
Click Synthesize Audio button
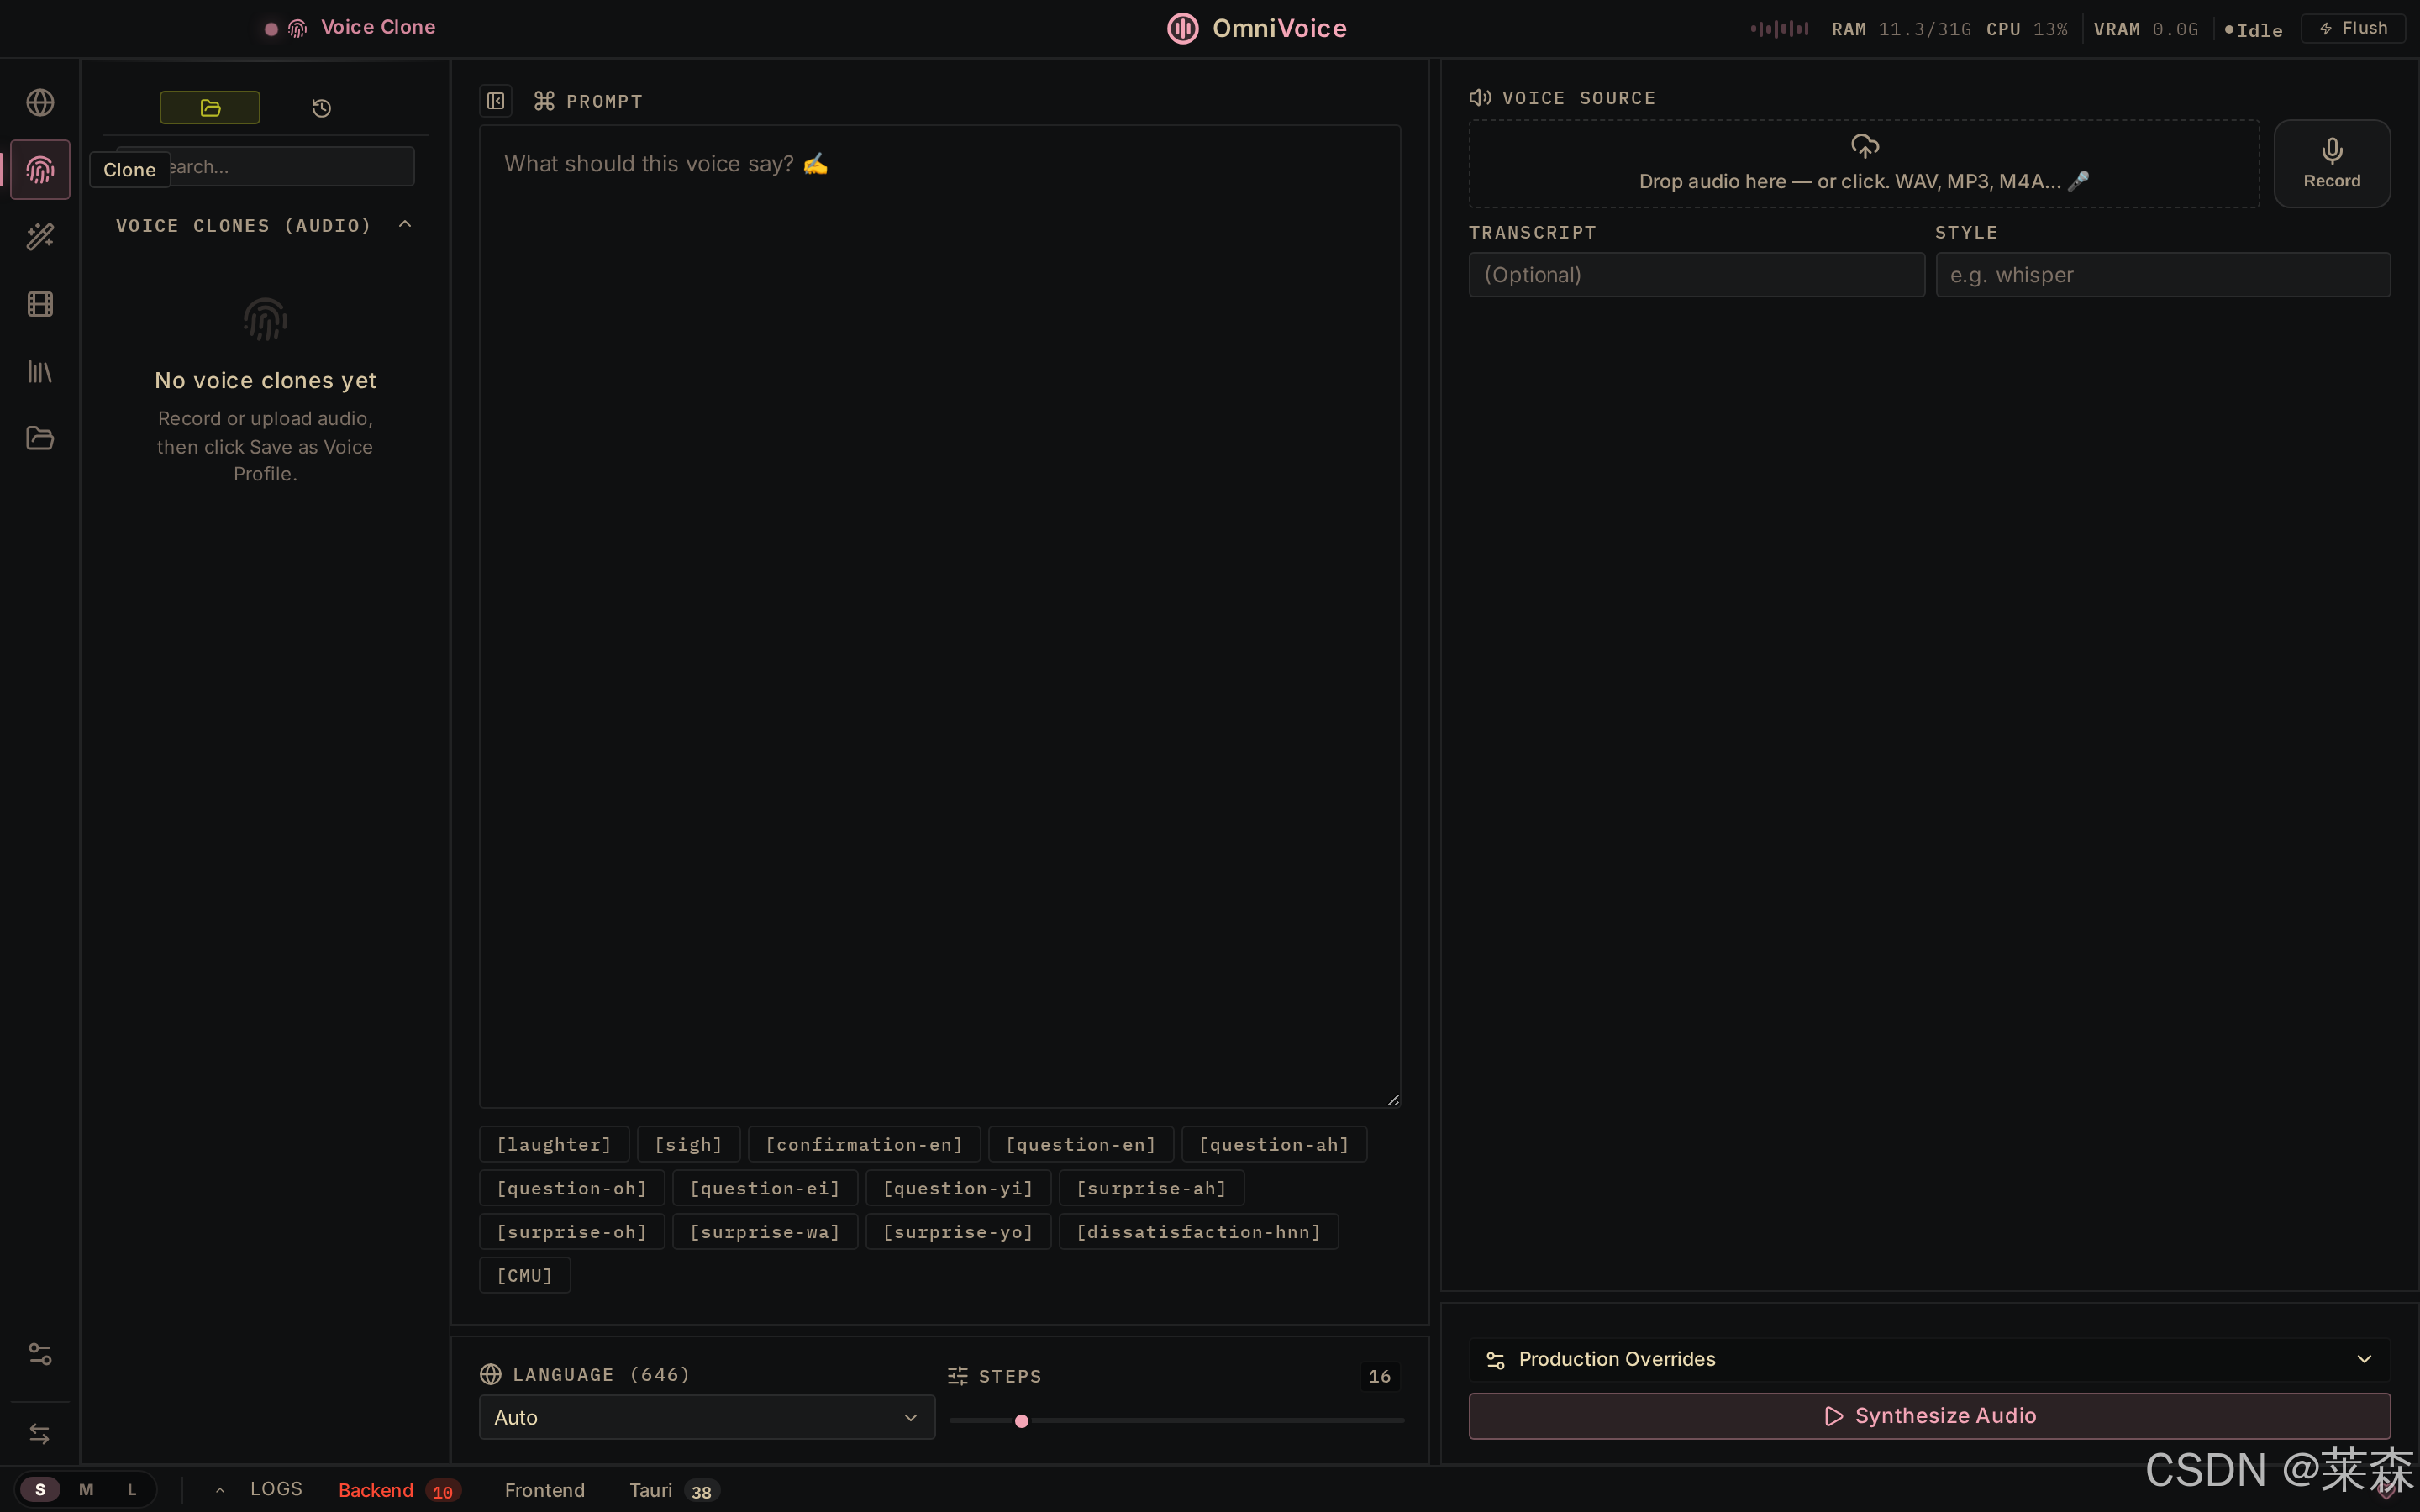click(x=1929, y=1416)
